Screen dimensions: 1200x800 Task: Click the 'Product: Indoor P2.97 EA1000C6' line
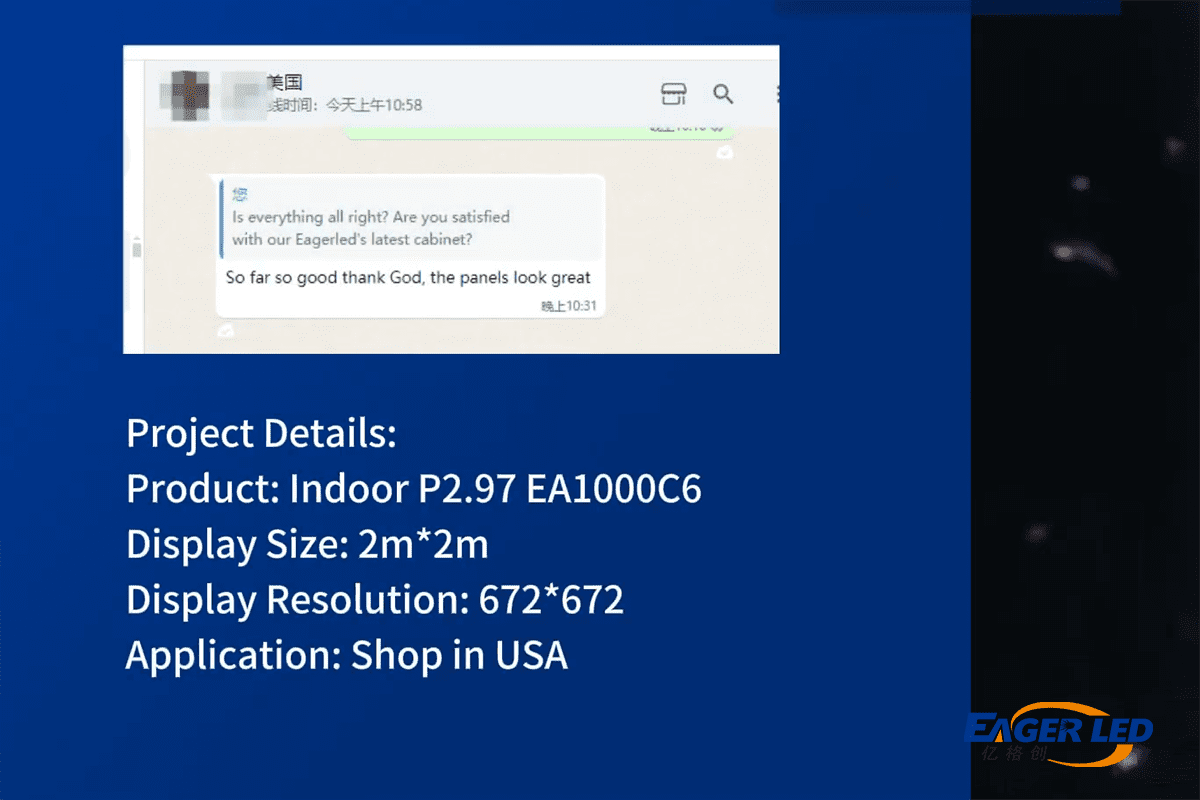tap(413, 489)
